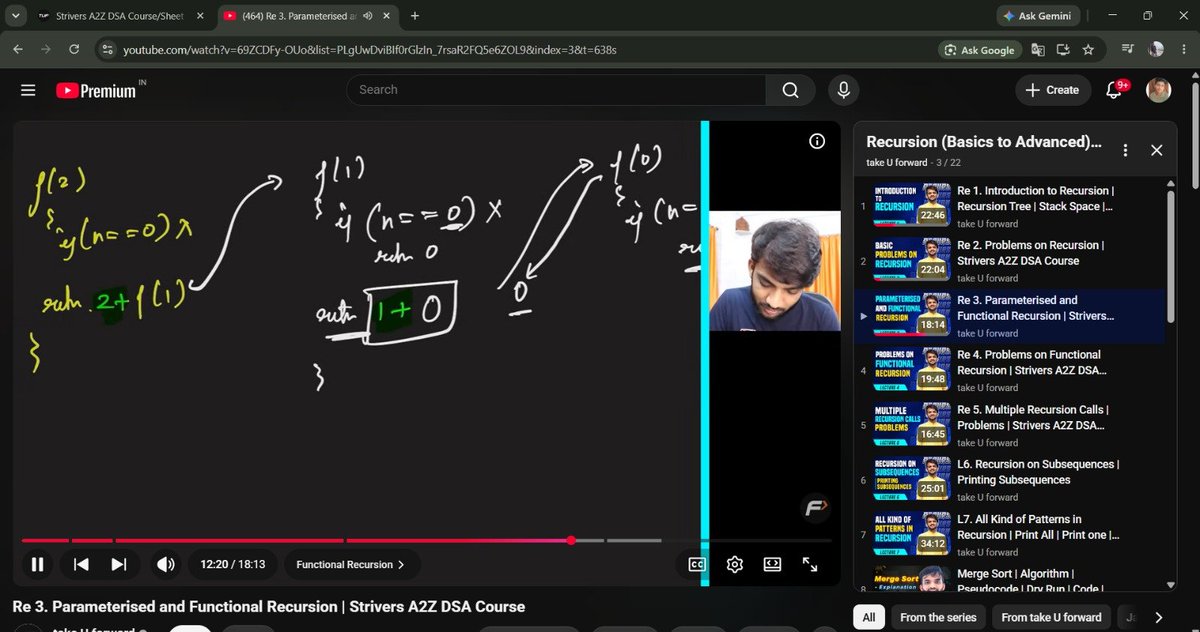The image size is (1200, 632).
Task: Play L6. Recursion on Subsequences video
Action: click(x=1010, y=479)
